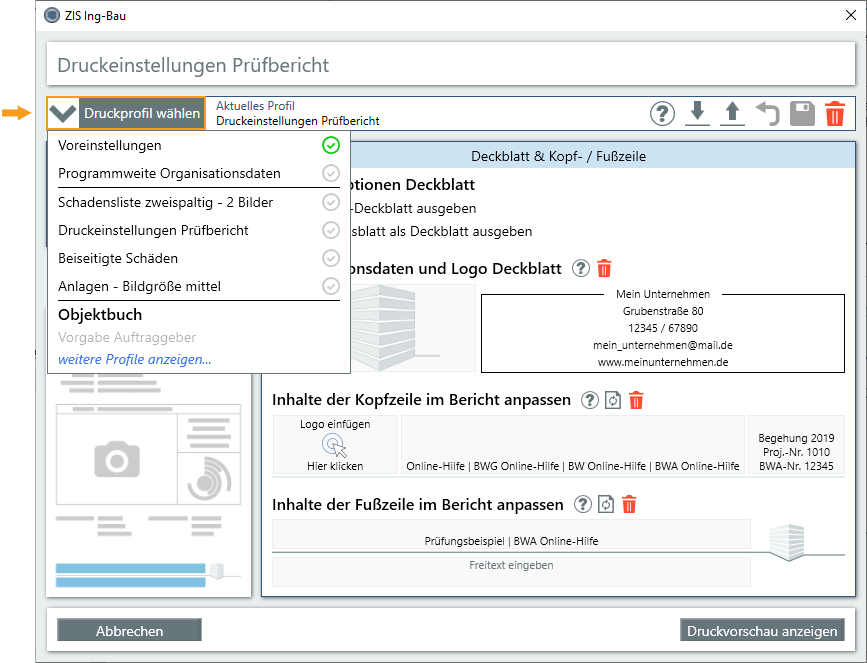Open help in the profile toolbar
867x663 pixels.
pos(663,113)
